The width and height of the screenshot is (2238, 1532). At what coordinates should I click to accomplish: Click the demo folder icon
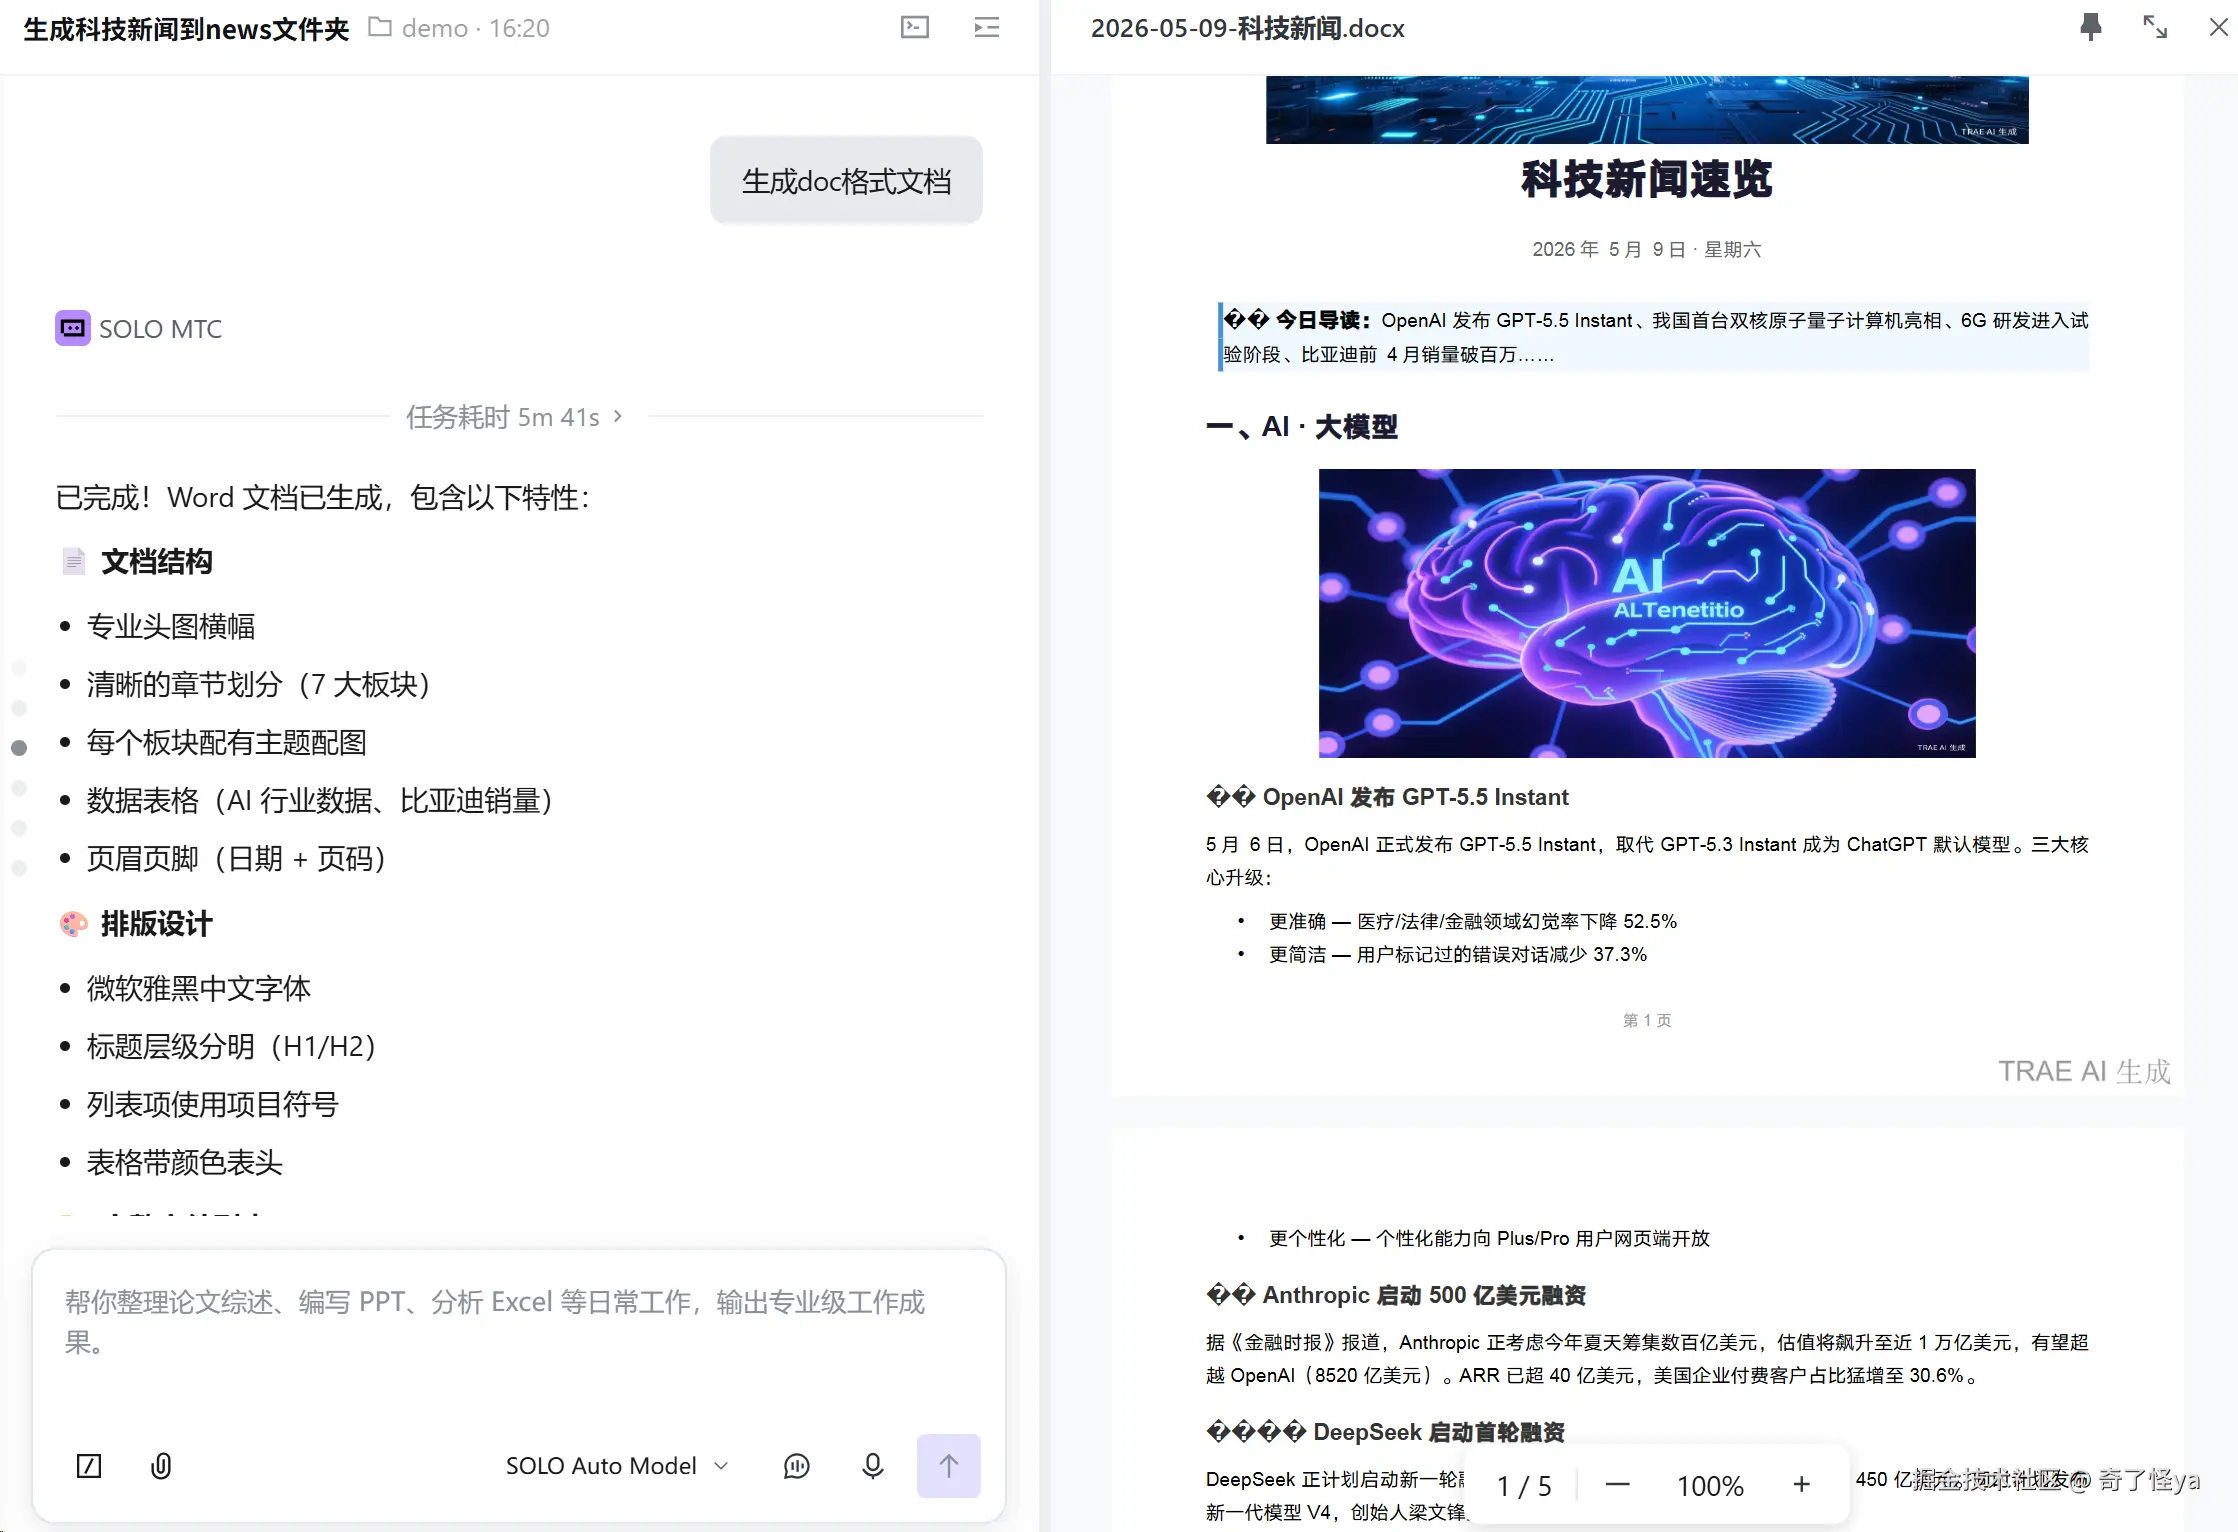point(380,27)
